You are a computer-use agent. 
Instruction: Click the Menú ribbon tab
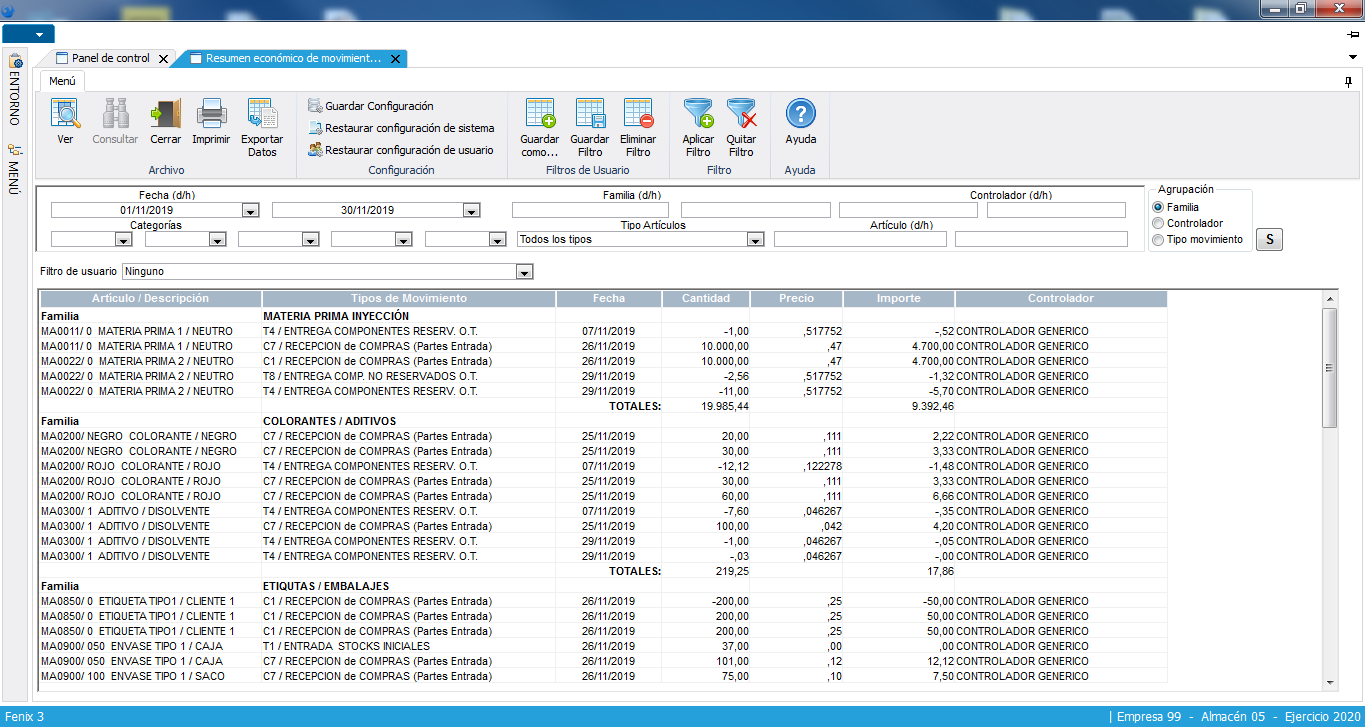(63, 81)
